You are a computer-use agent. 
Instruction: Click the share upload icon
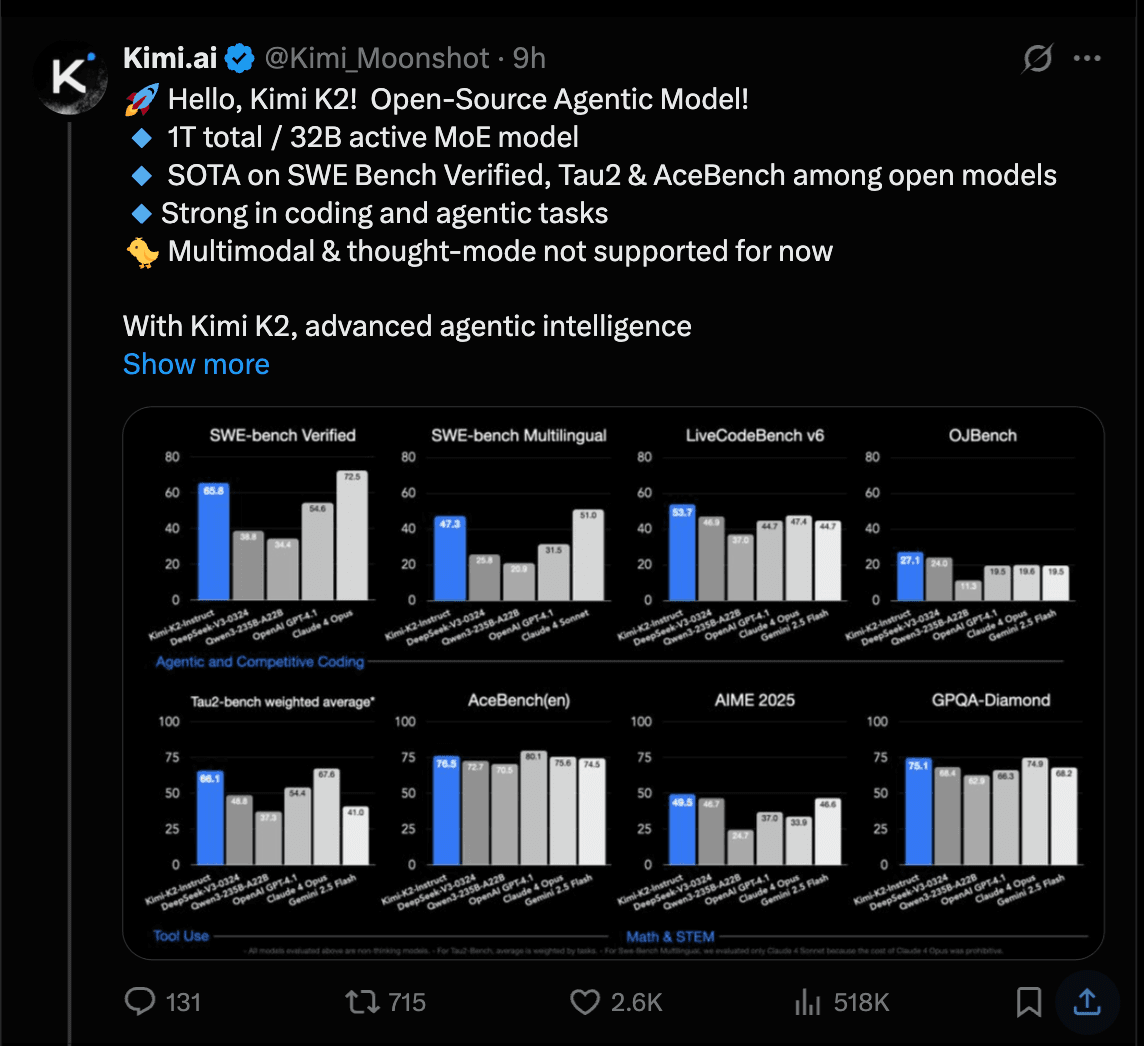(1087, 1002)
